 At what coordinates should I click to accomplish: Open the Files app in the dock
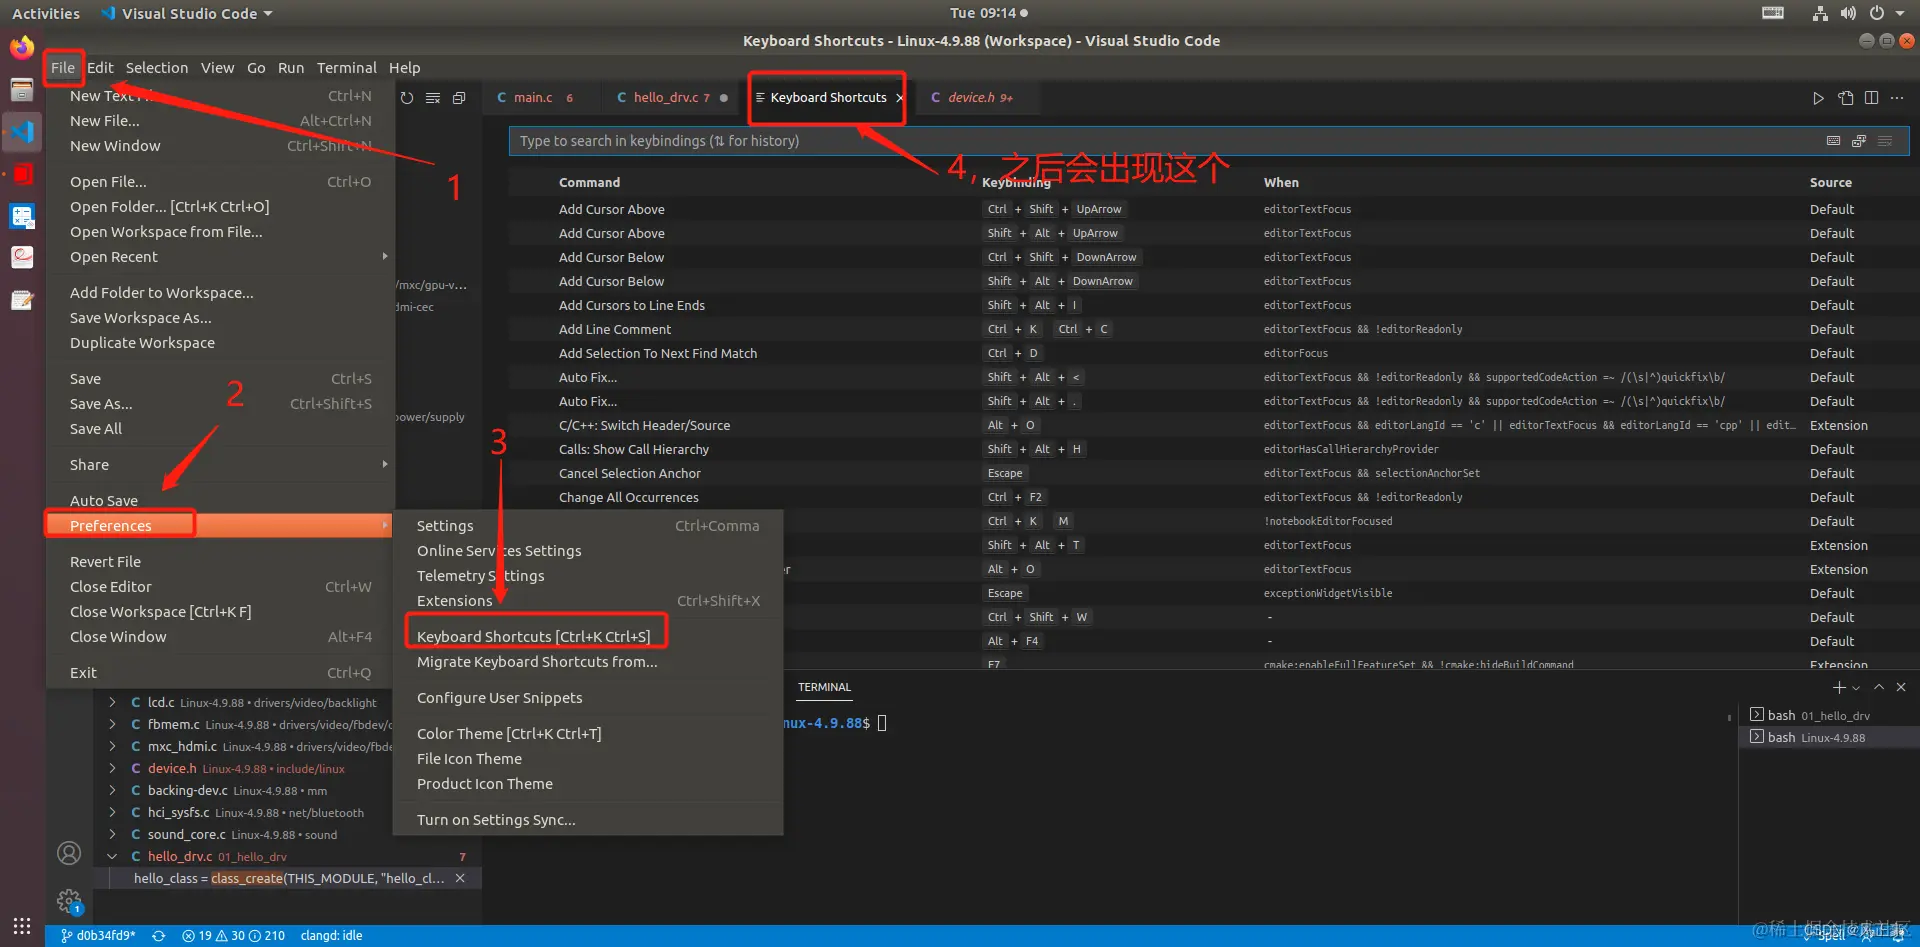tap(22, 90)
